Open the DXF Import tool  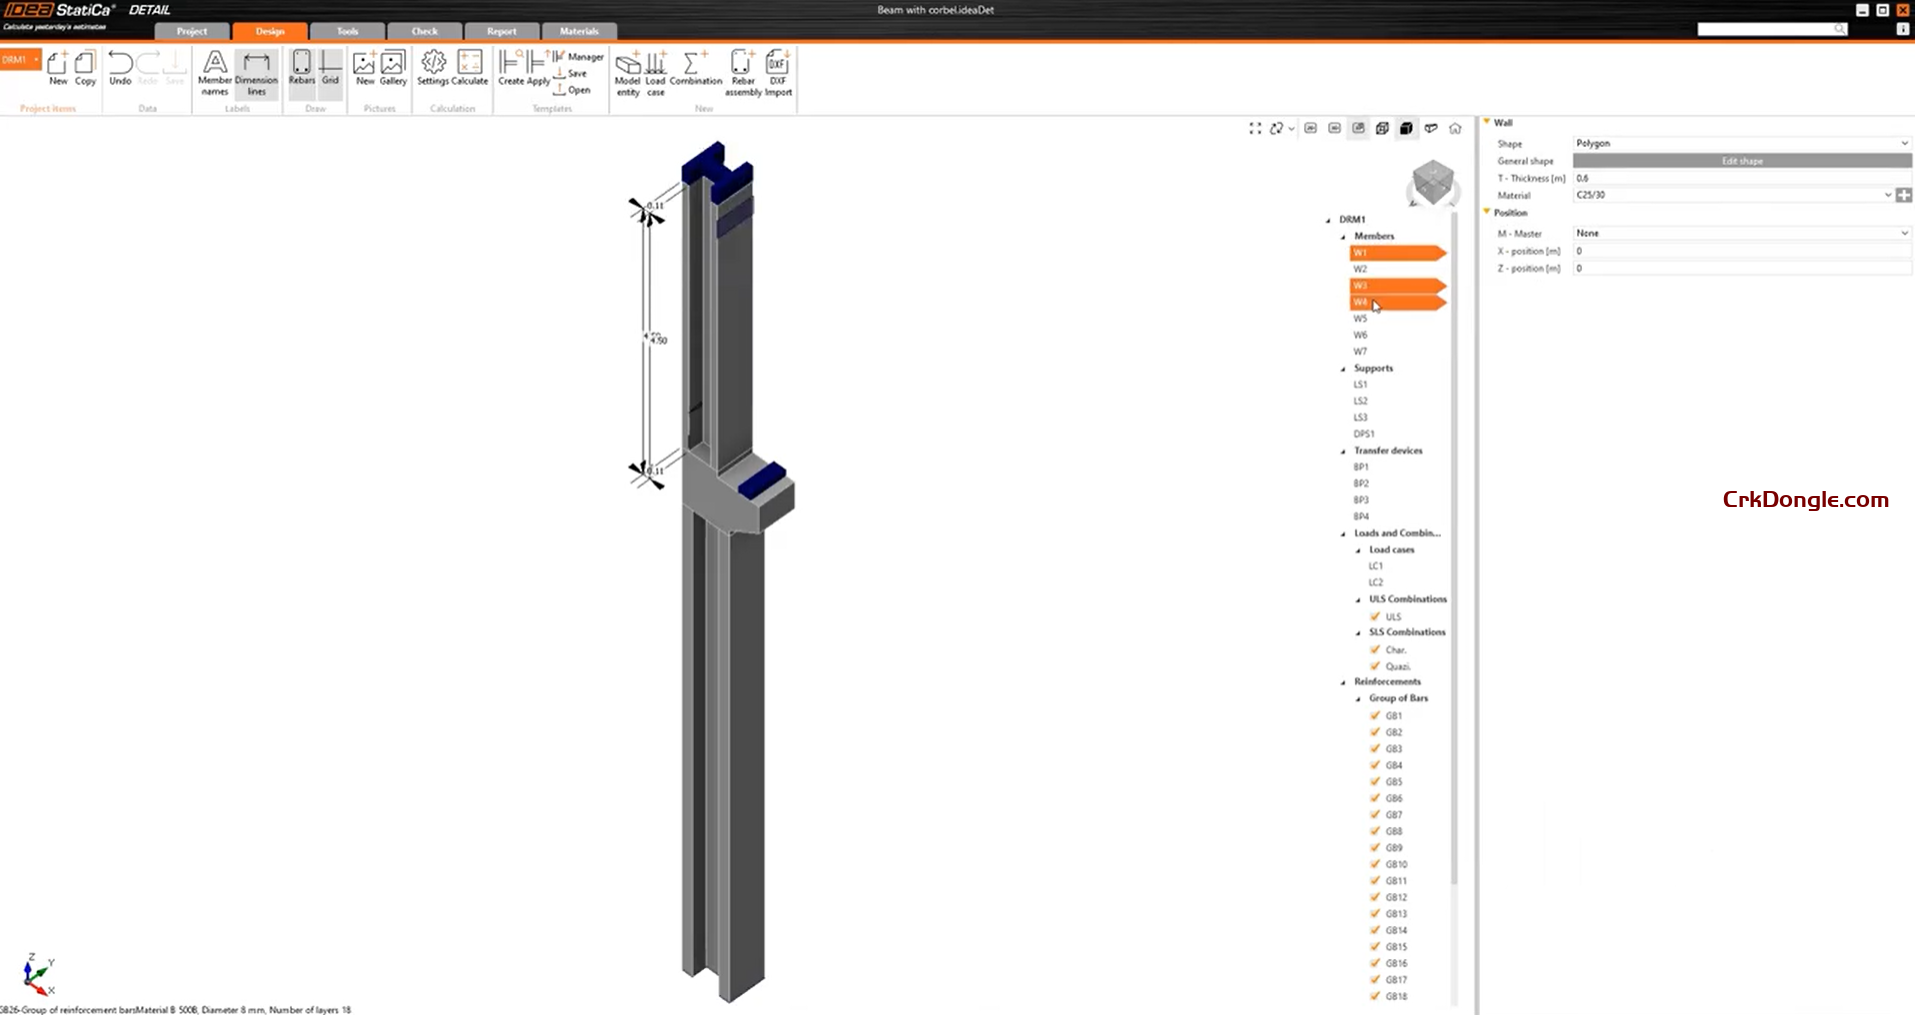click(778, 72)
